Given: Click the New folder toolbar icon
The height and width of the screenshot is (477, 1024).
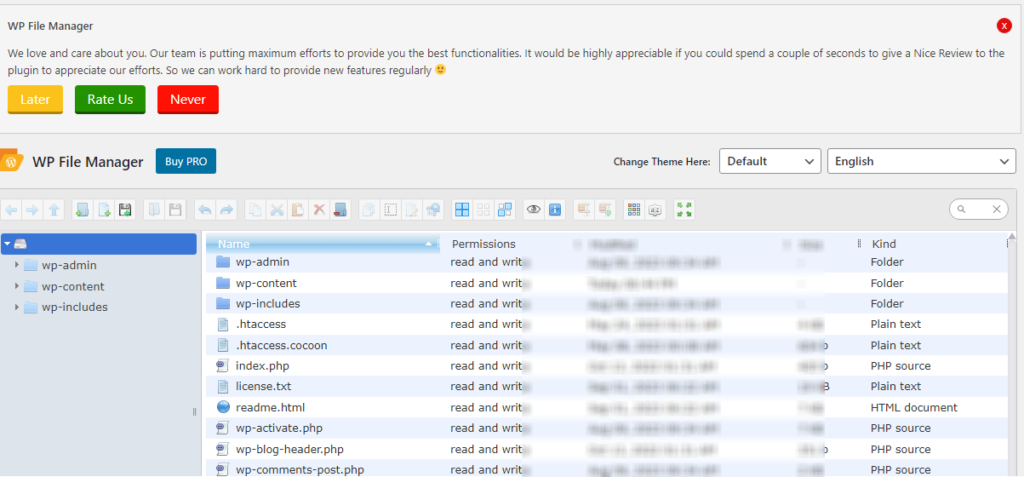Looking at the screenshot, I should pos(82,210).
